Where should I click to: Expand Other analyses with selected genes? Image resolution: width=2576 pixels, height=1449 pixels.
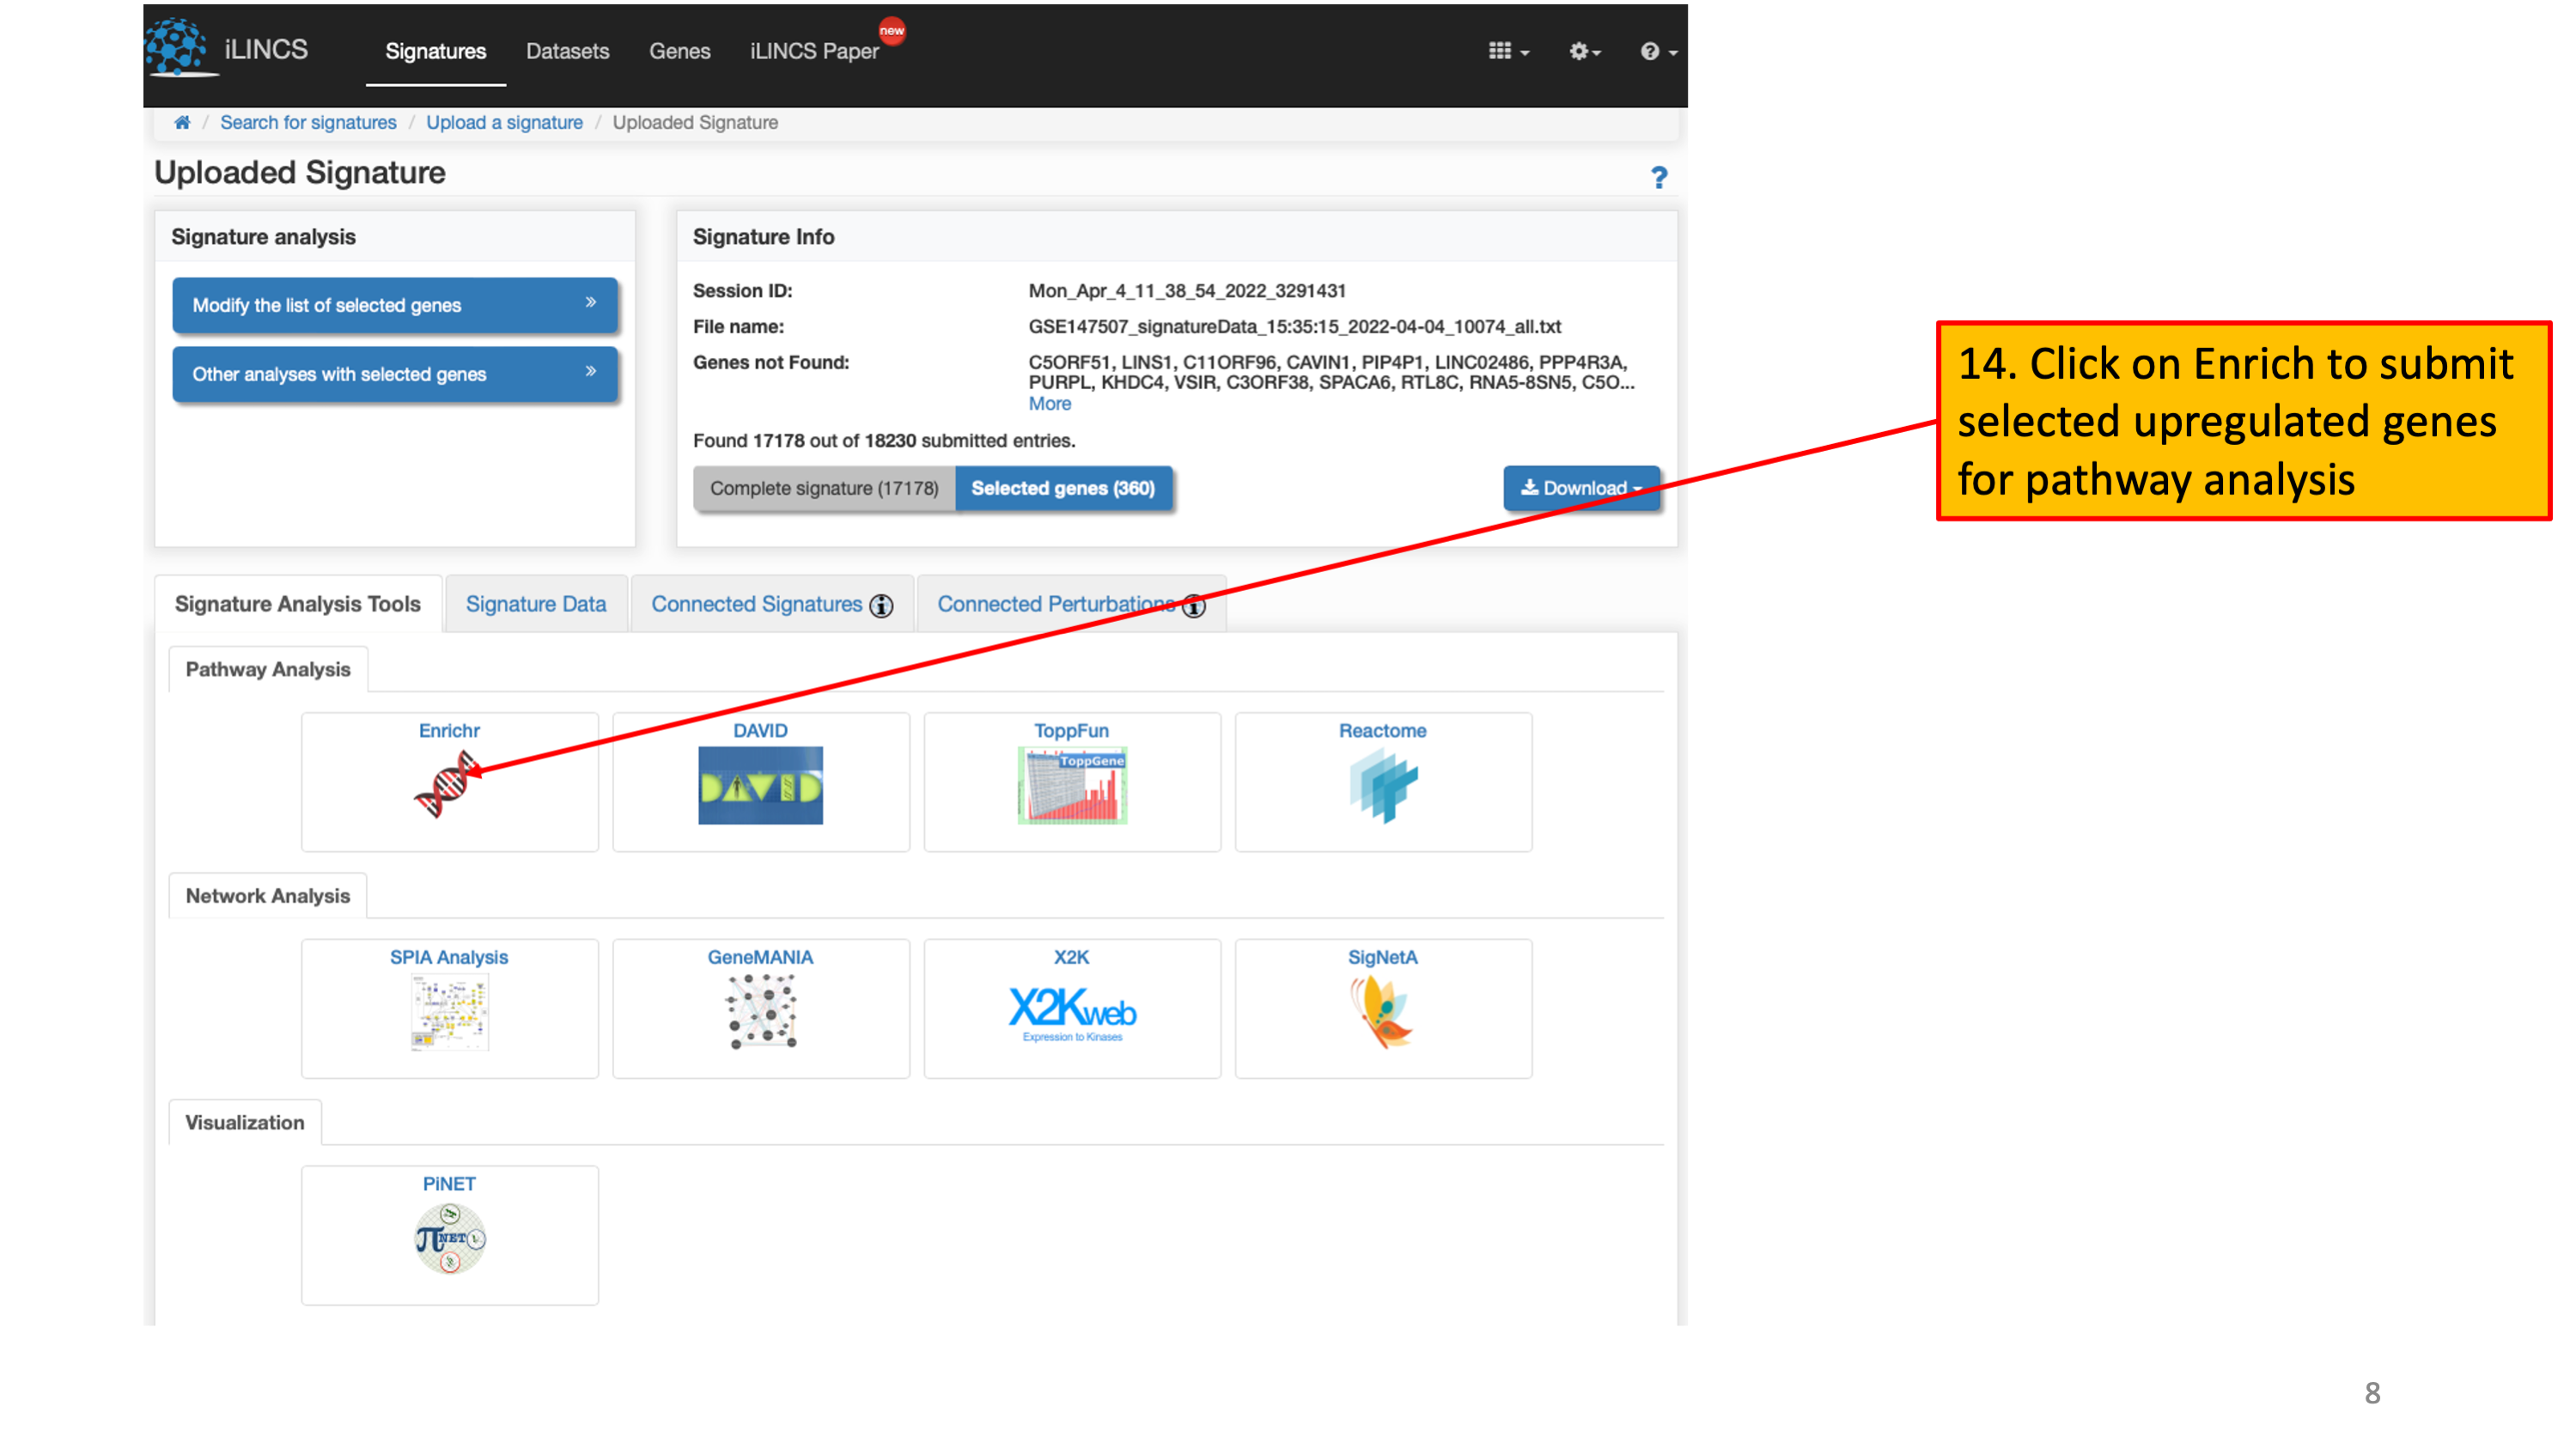tap(394, 374)
